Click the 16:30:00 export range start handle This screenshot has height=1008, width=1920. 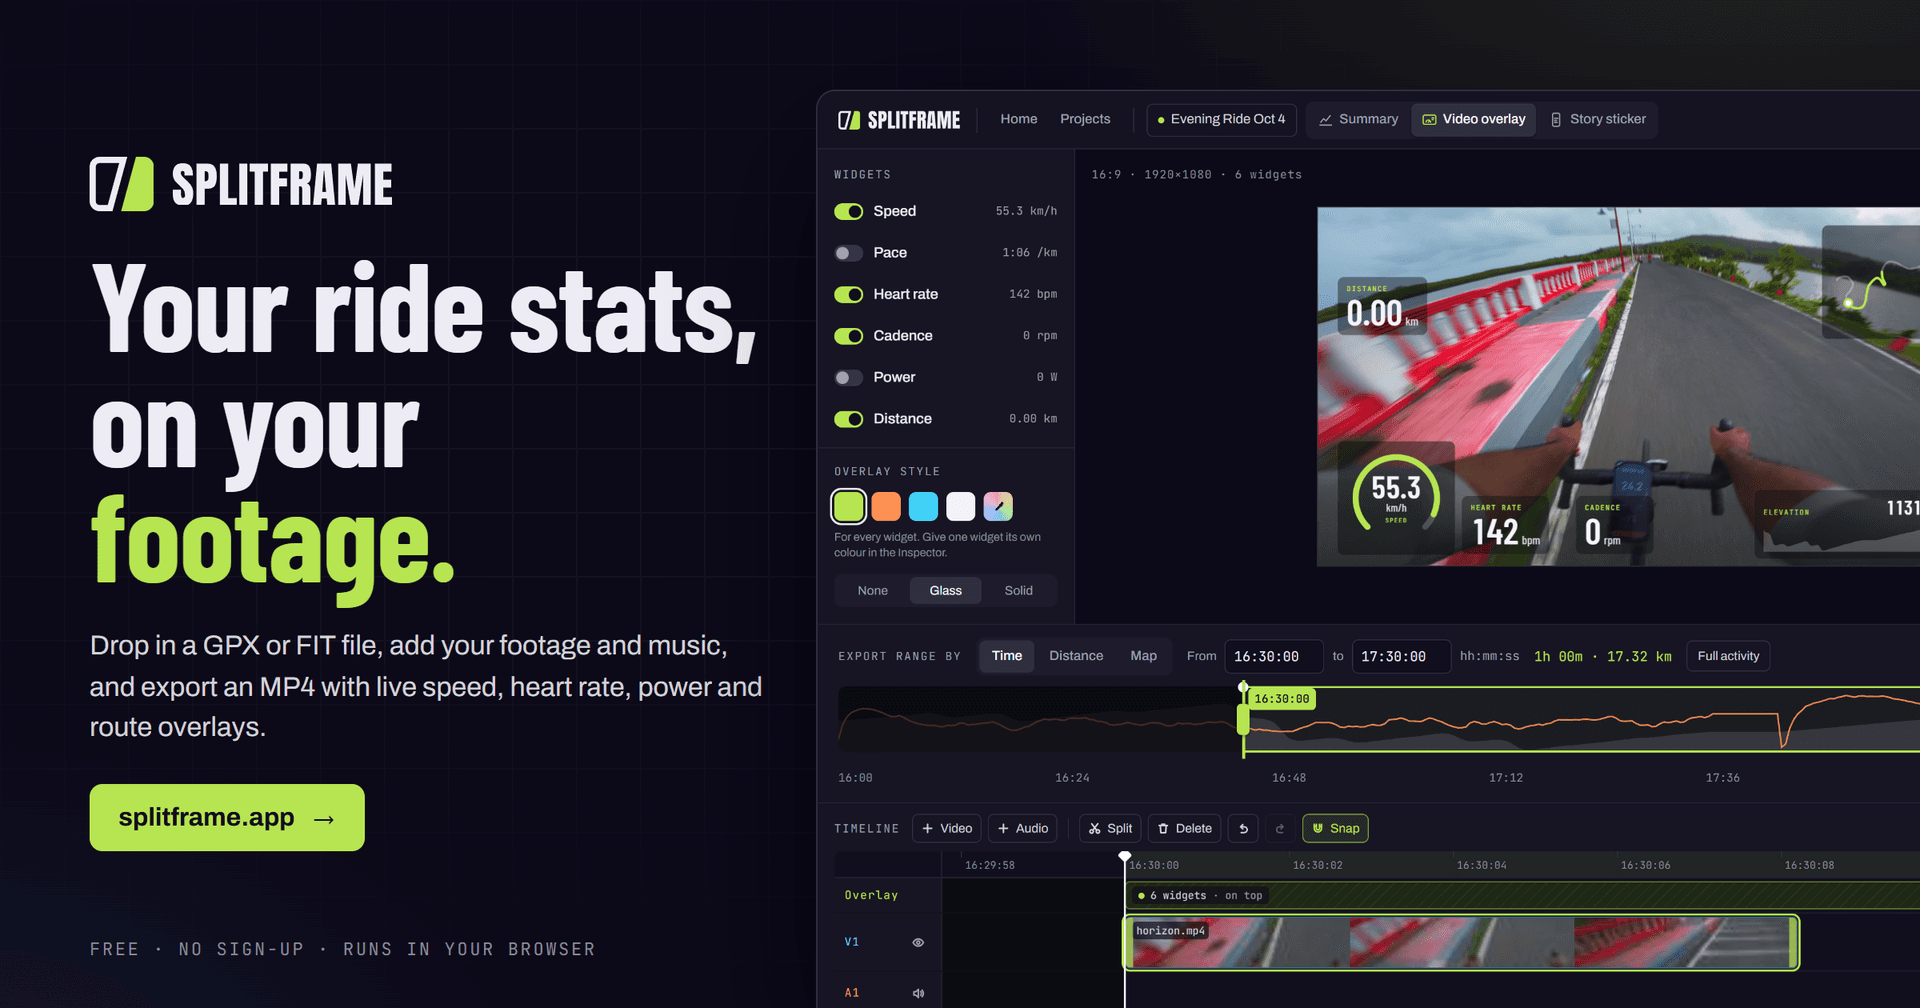1243,719
